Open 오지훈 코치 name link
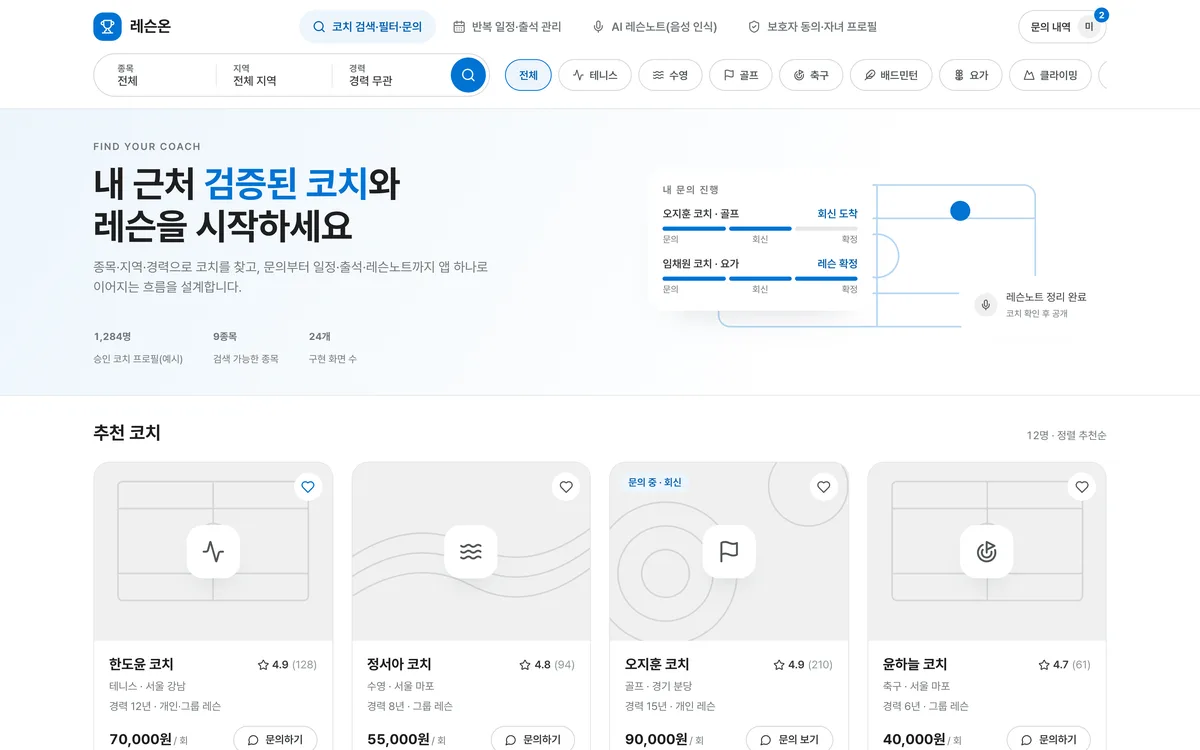This screenshot has width=1200, height=750. pos(657,665)
